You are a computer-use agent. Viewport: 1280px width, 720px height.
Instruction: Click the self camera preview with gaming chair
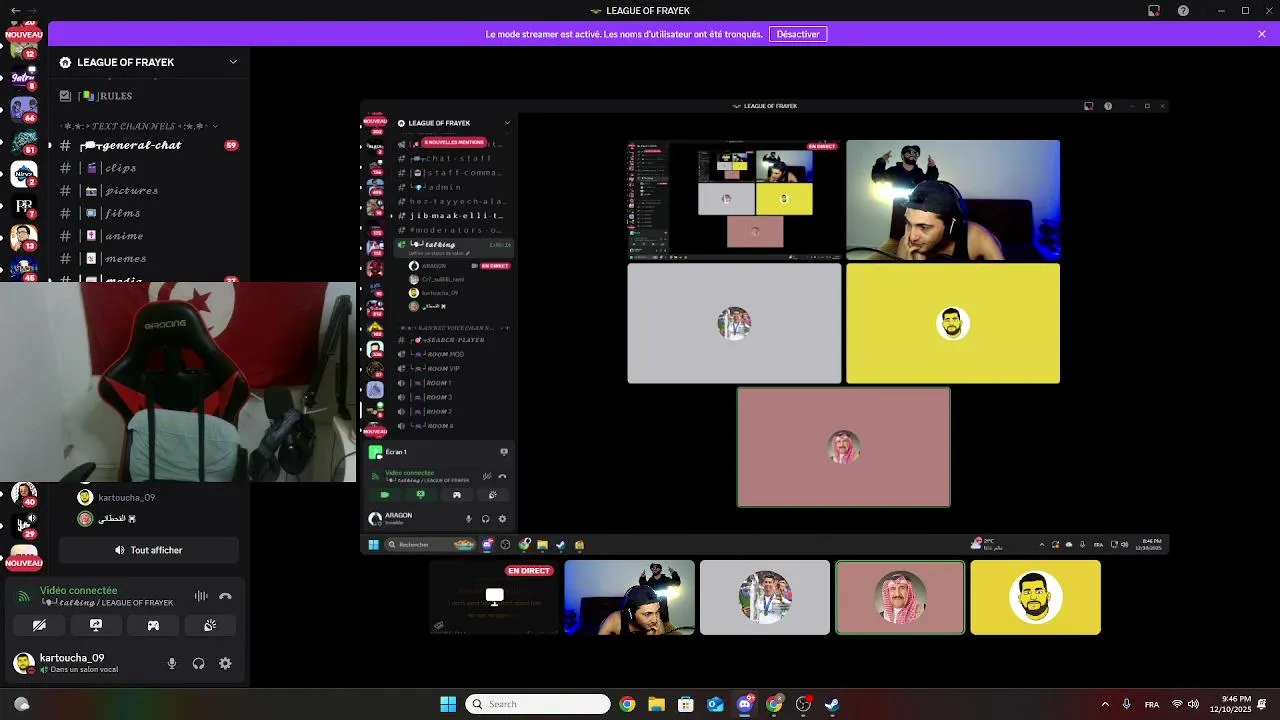(178, 382)
